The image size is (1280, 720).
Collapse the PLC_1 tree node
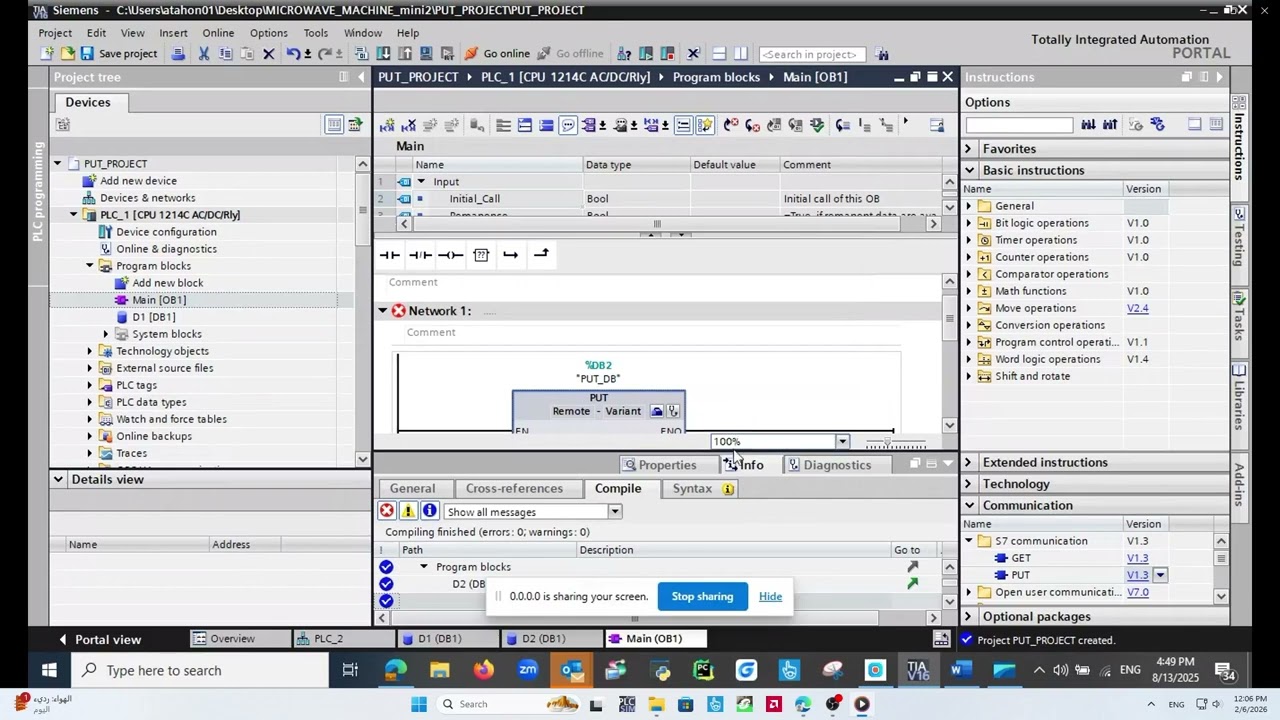click(74, 215)
